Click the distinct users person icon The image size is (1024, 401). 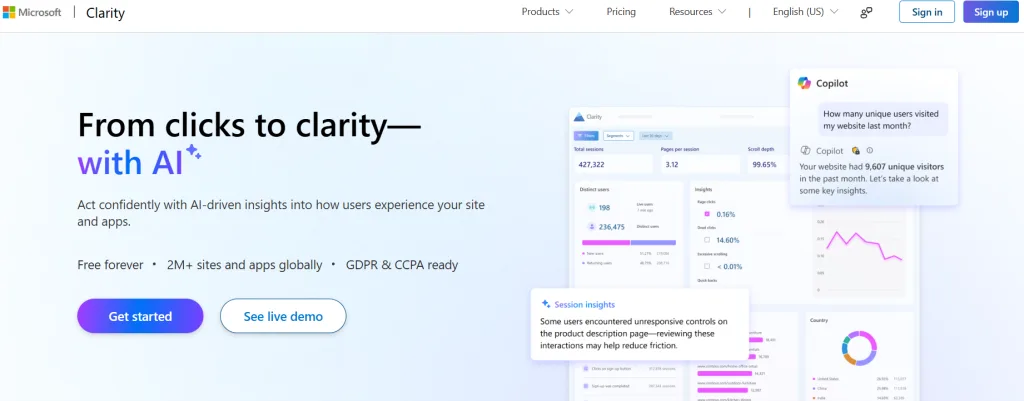pos(592,227)
